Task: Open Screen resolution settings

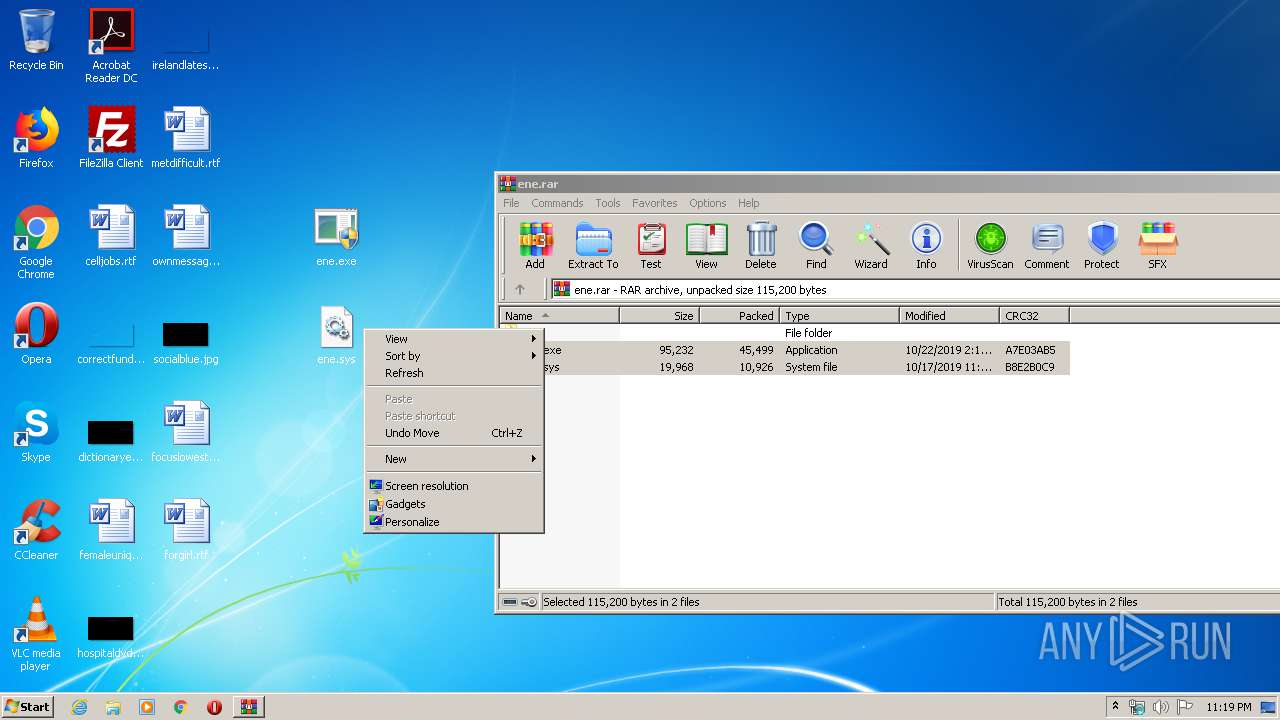Action: click(454, 486)
